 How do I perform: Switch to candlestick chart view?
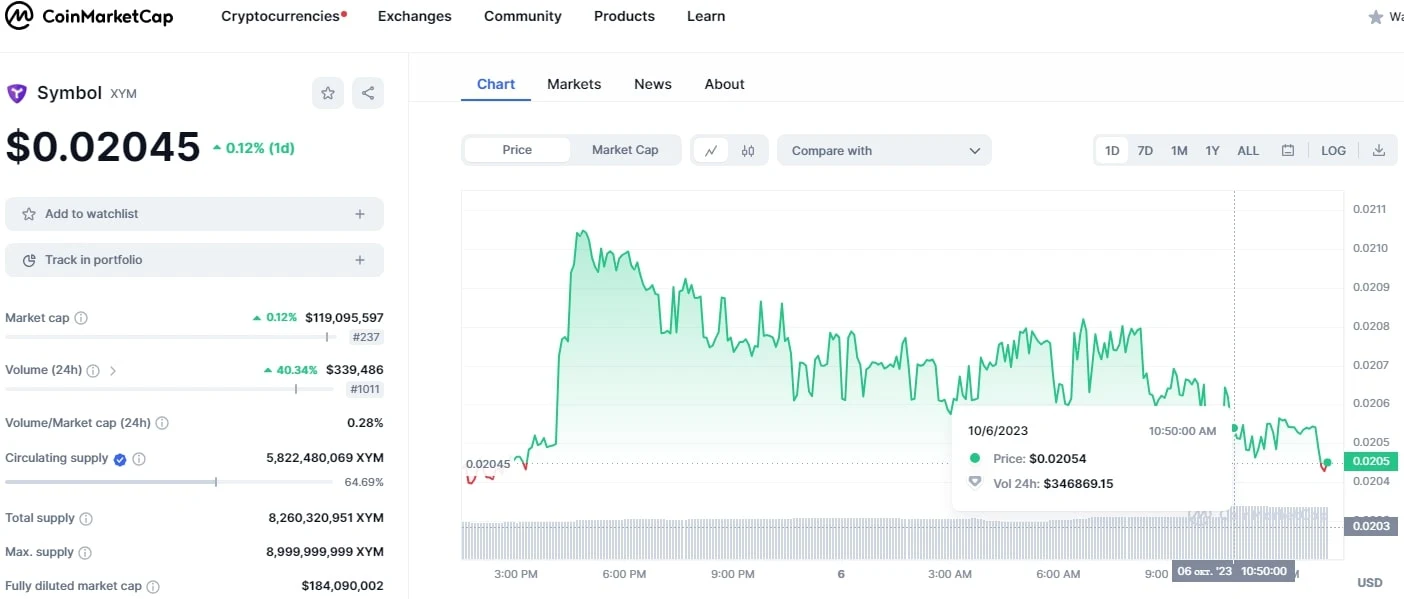[748, 151]
